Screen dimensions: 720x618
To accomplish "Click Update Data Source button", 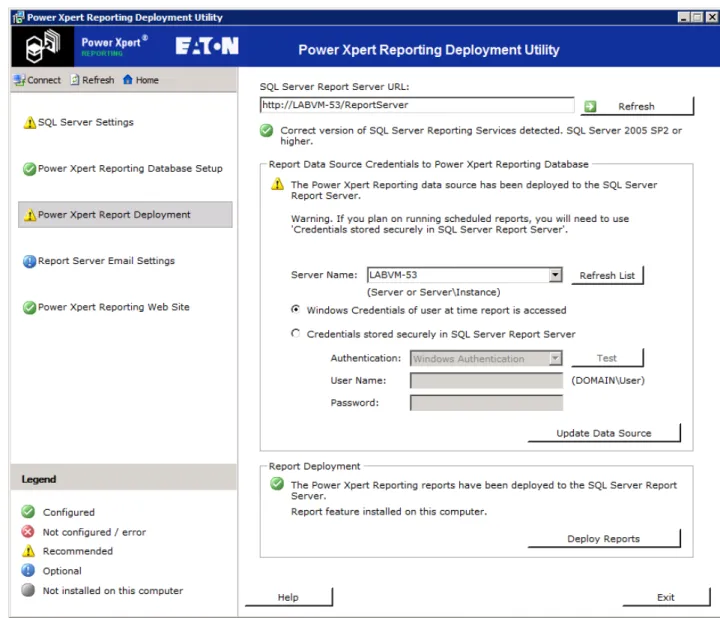I will click(x=604, y=433).
